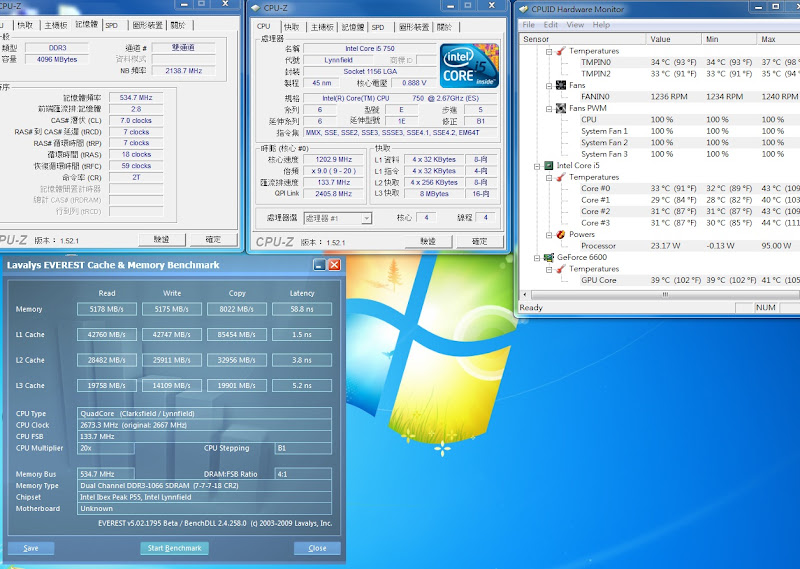The width and height of the screenshot is (800, 569).
Task: Click the Value column header
Action: pos(673,39)
